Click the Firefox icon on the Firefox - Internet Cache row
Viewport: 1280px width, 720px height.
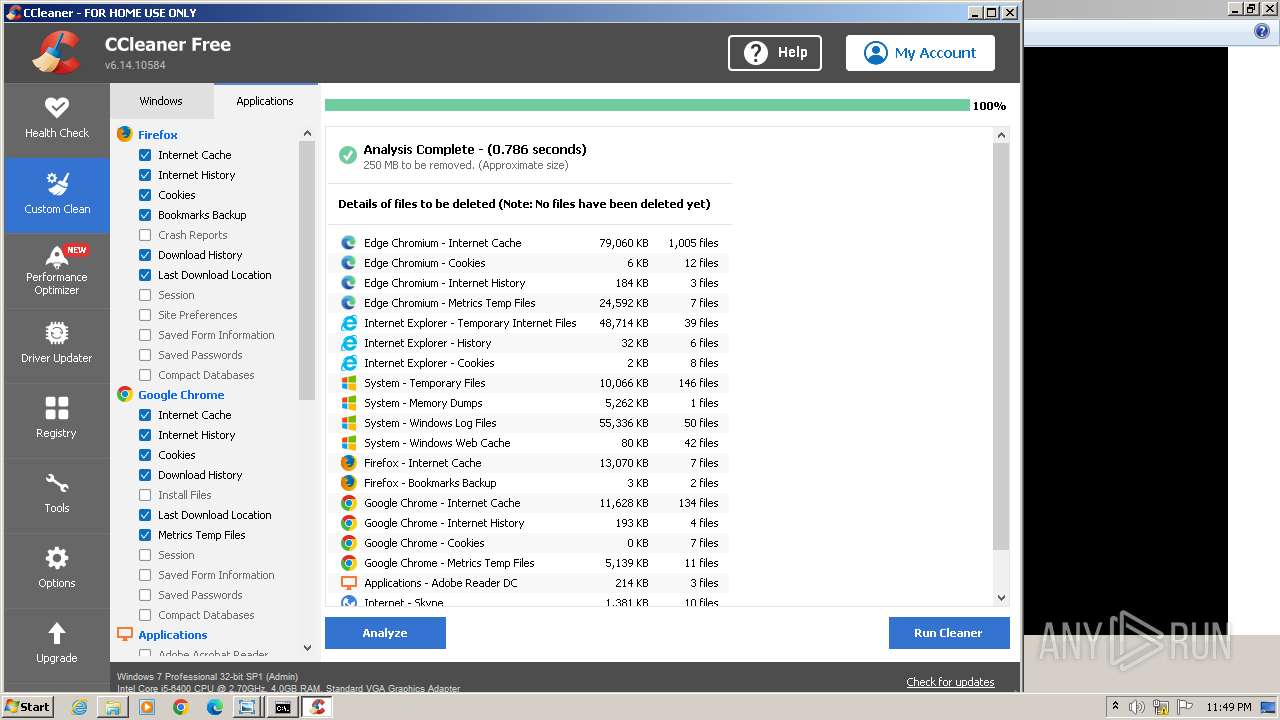pos(349,463)
